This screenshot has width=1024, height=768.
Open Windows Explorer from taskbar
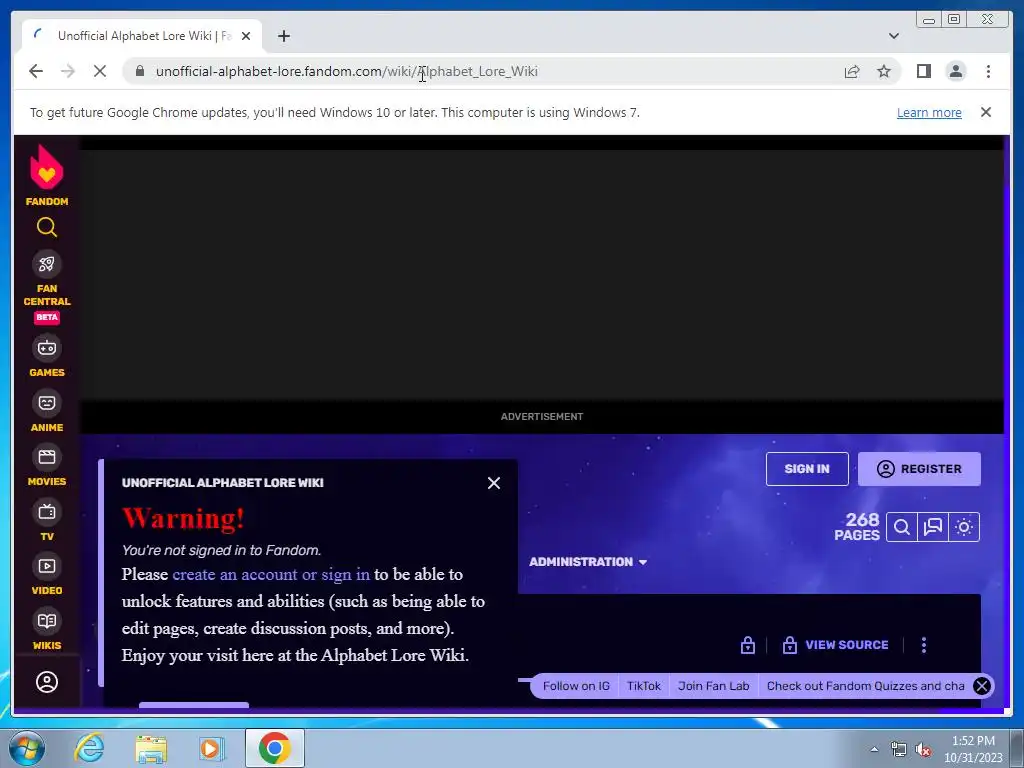click(x=151, y=748)
